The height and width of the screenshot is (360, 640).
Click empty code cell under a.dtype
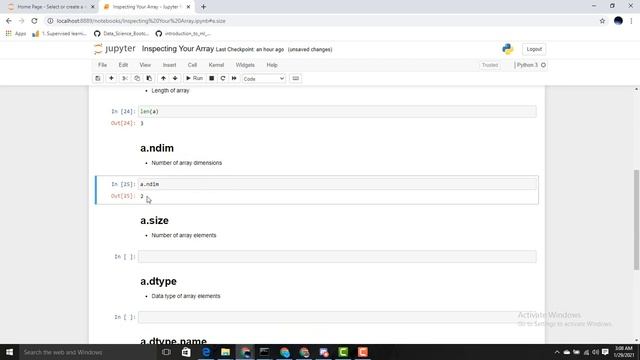tap(337, 317)
